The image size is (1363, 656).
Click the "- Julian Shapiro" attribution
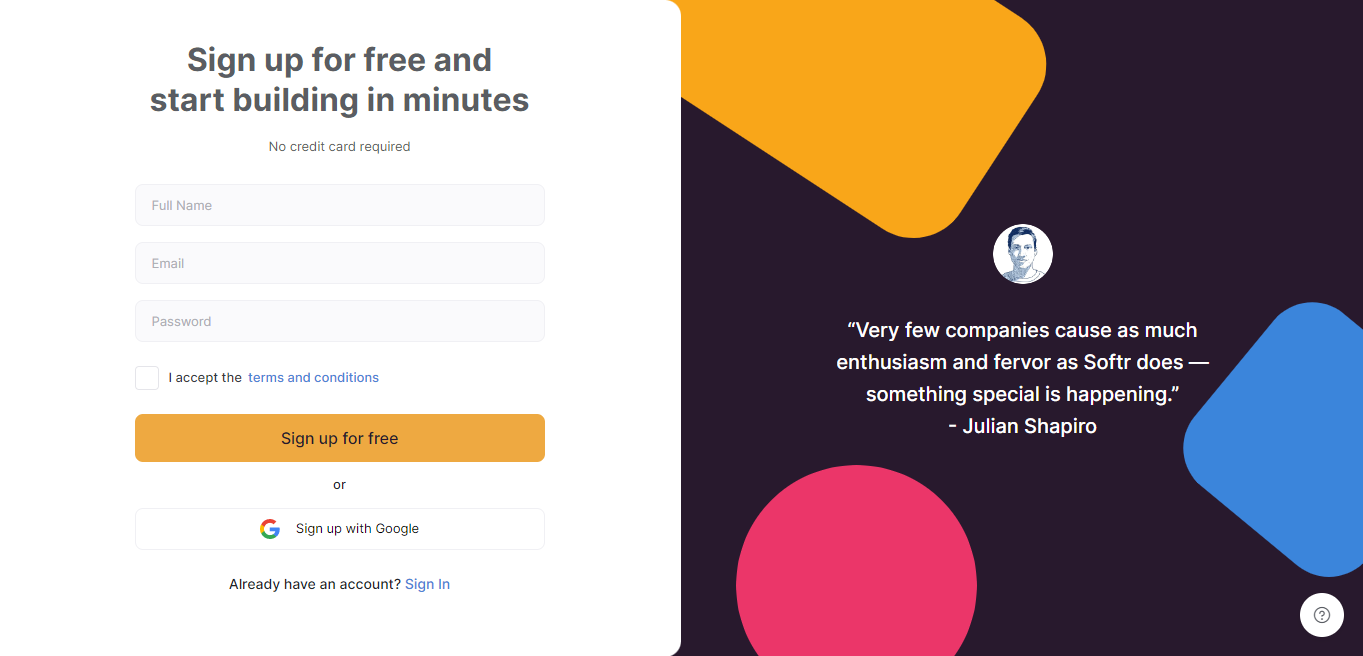point(1022,426)
